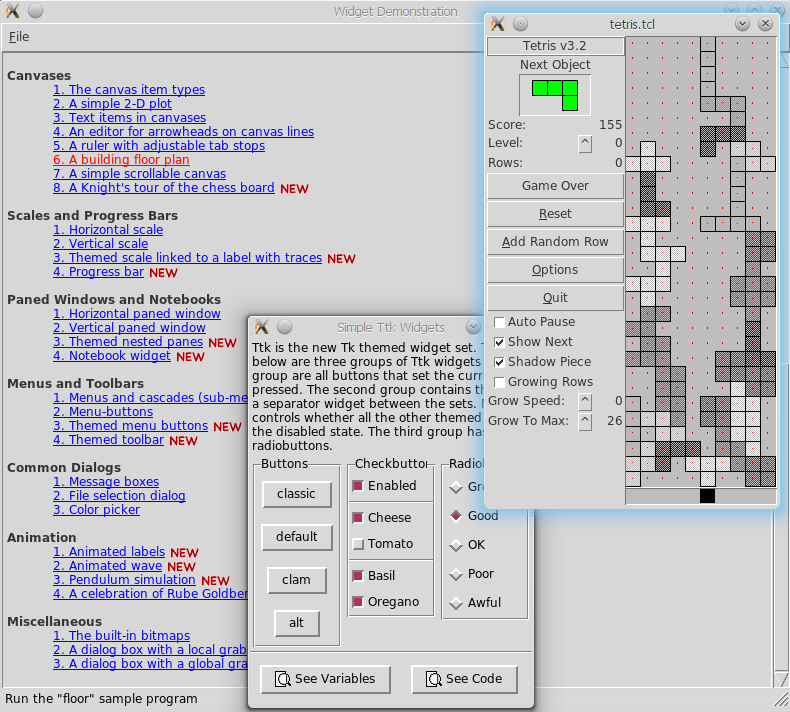Viewport: 790px width, 712px height.
Task: Click the See Code button
Action: 464,679
